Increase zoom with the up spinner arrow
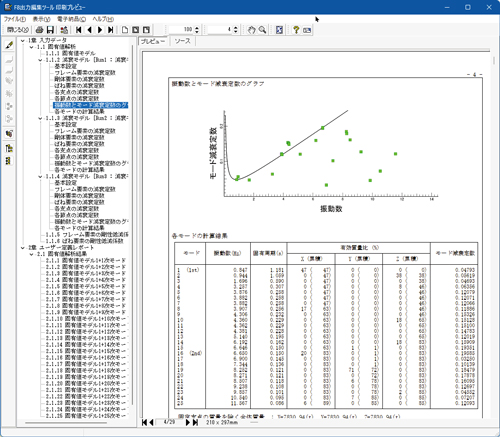Image resolution: width=500 pixels, height=437 pixels. (x=197, y=28)
